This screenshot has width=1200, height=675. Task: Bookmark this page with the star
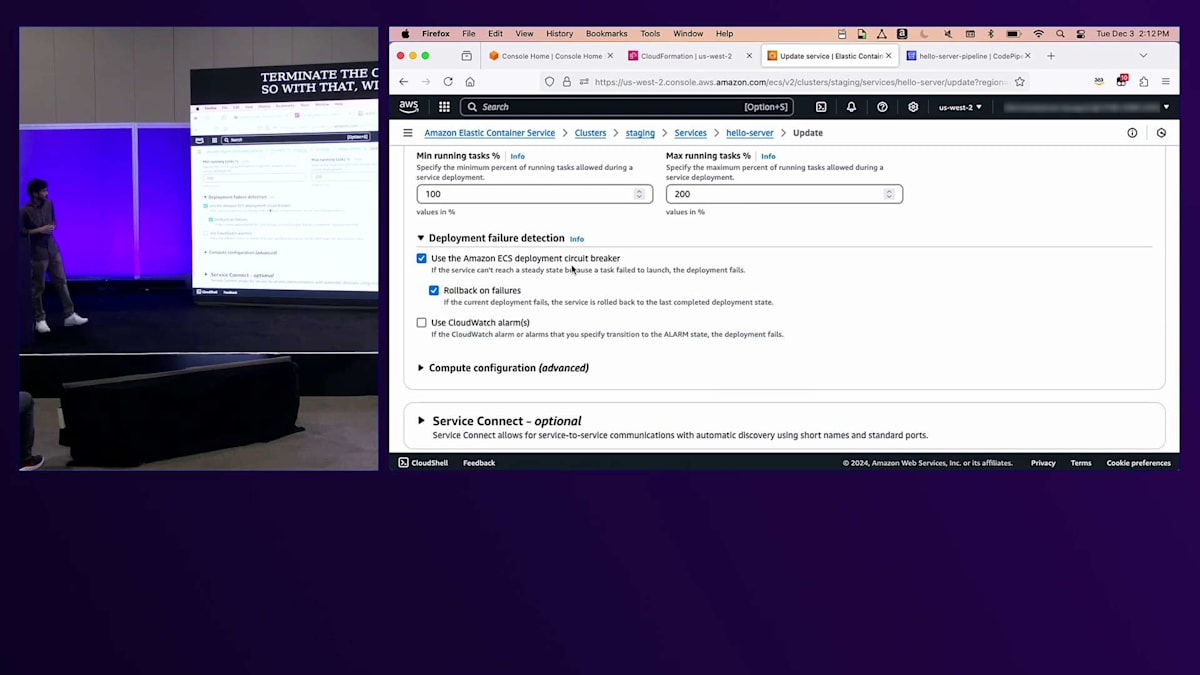(x=1020, y=82)
